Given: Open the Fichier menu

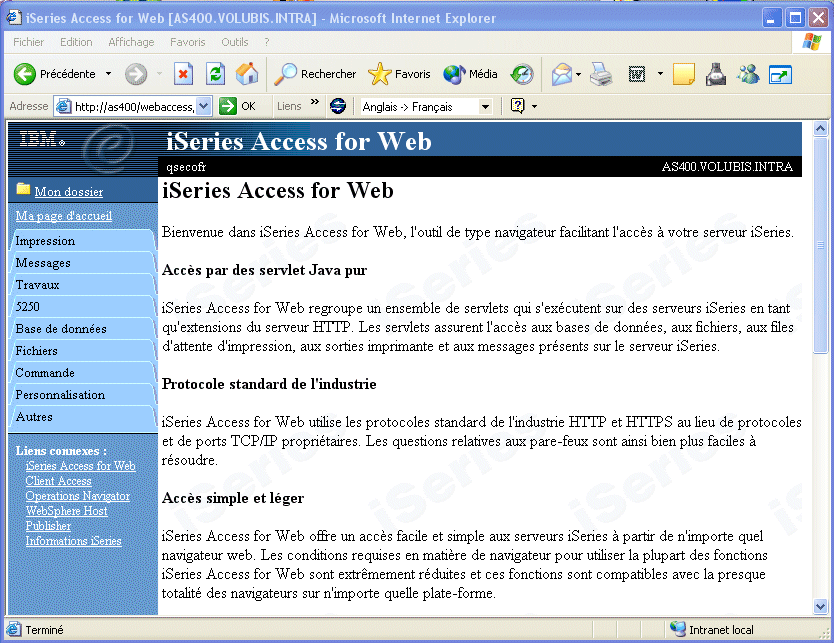Looking at the screenshot, I should click(28, 42).
